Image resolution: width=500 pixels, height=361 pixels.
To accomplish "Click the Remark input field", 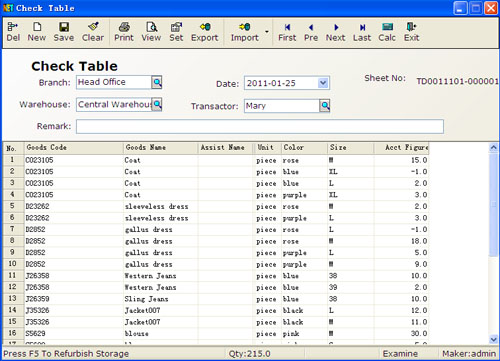I will tap(260, 127).
